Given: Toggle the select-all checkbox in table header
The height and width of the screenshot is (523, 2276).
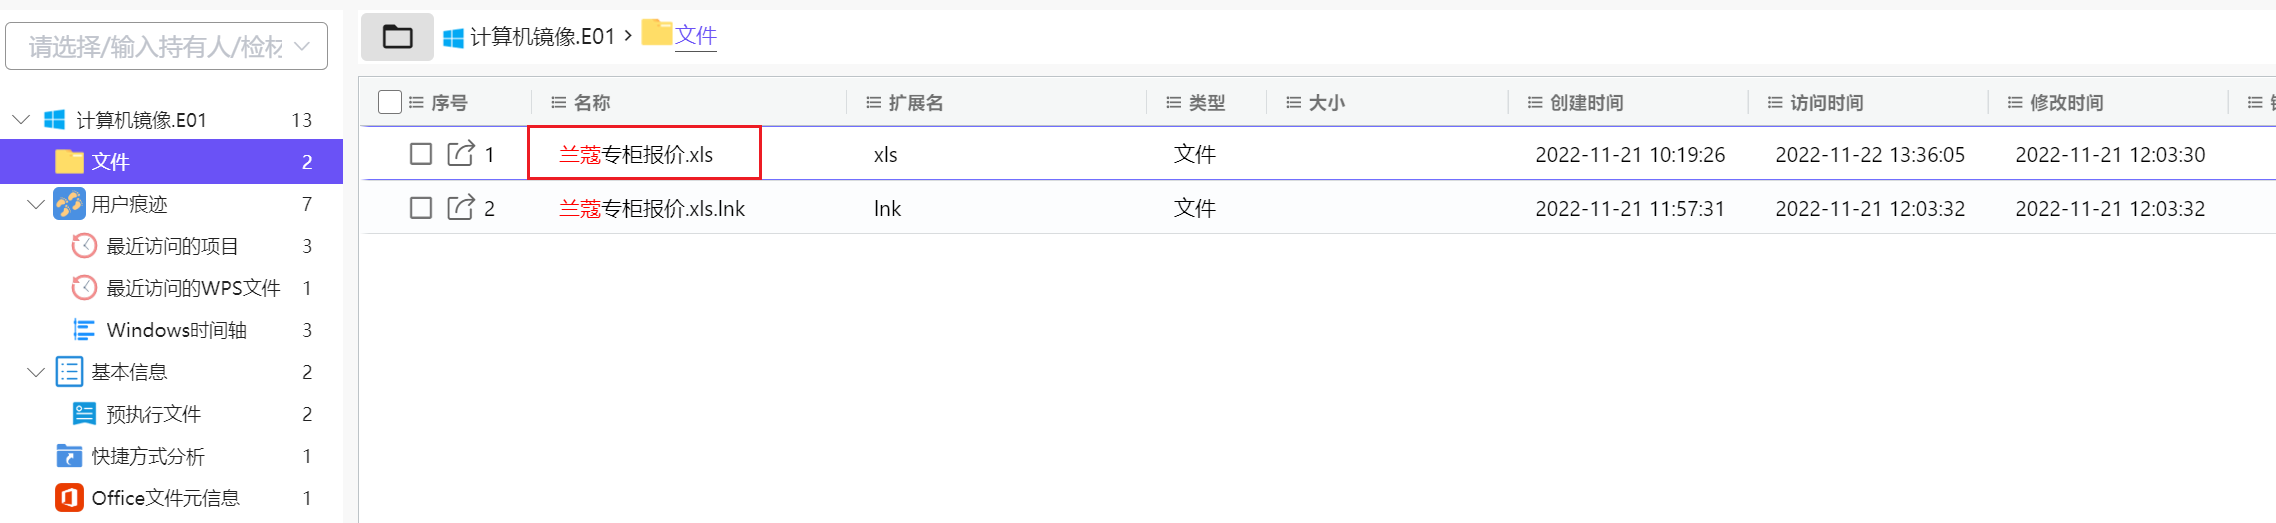Looking at the screenshot, I should coord(390,102).
